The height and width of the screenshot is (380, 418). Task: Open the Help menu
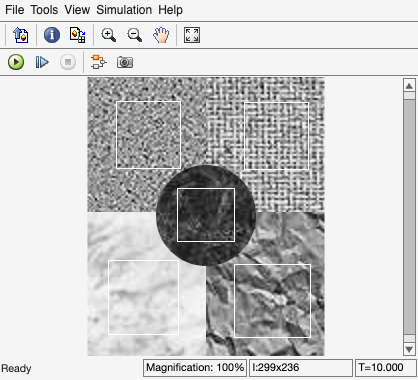coord(170,10)
